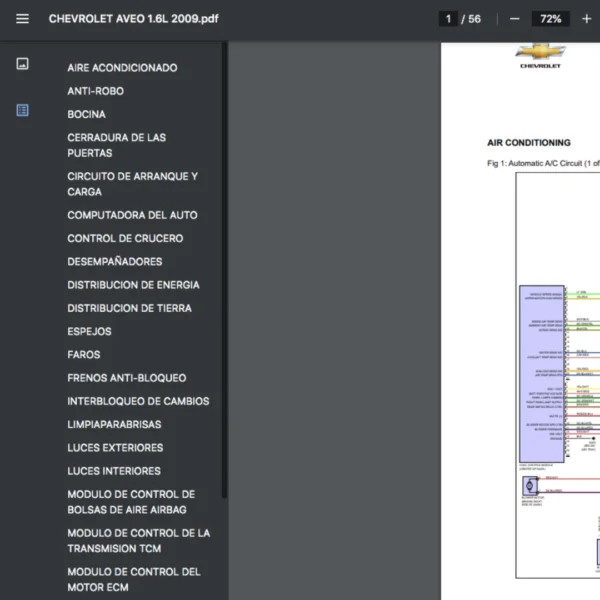The width and height of the screenshot is (600, 600).
Task: Jump to BOCINA bookmark
Action: pos(86,114)
